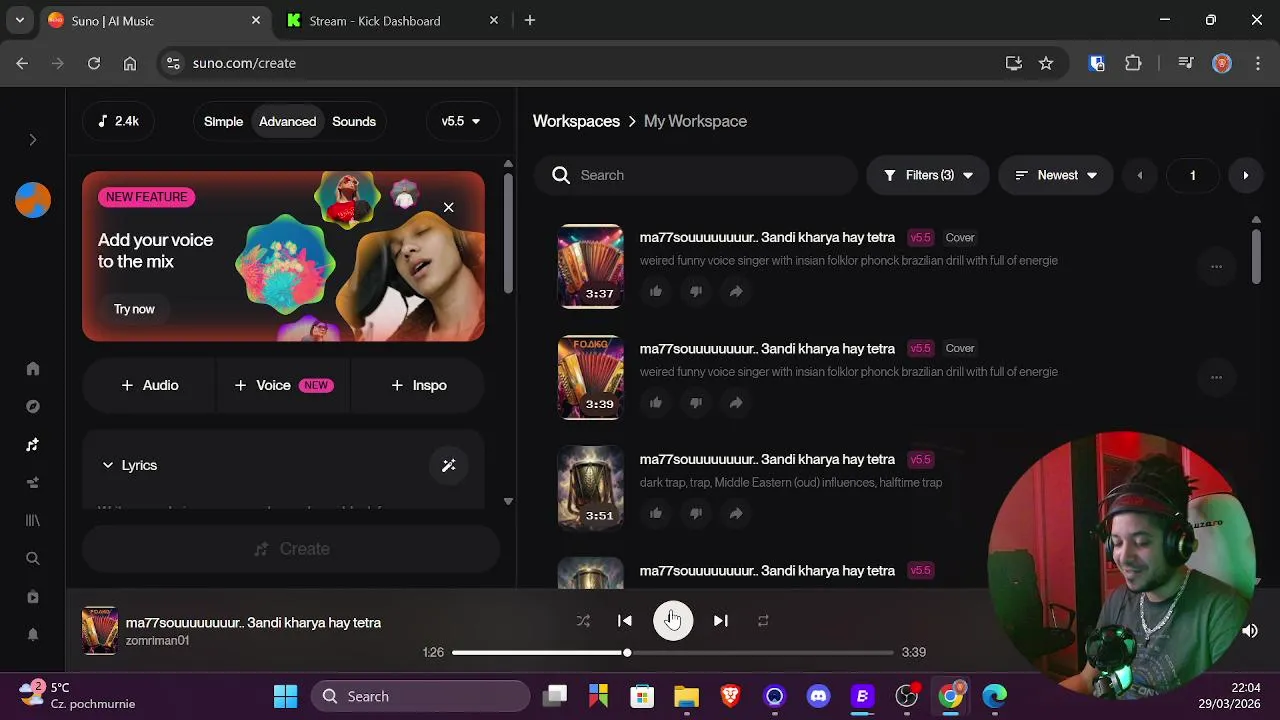
Task: Open the Search magnifier icon in sidebar
Action: 32,559
